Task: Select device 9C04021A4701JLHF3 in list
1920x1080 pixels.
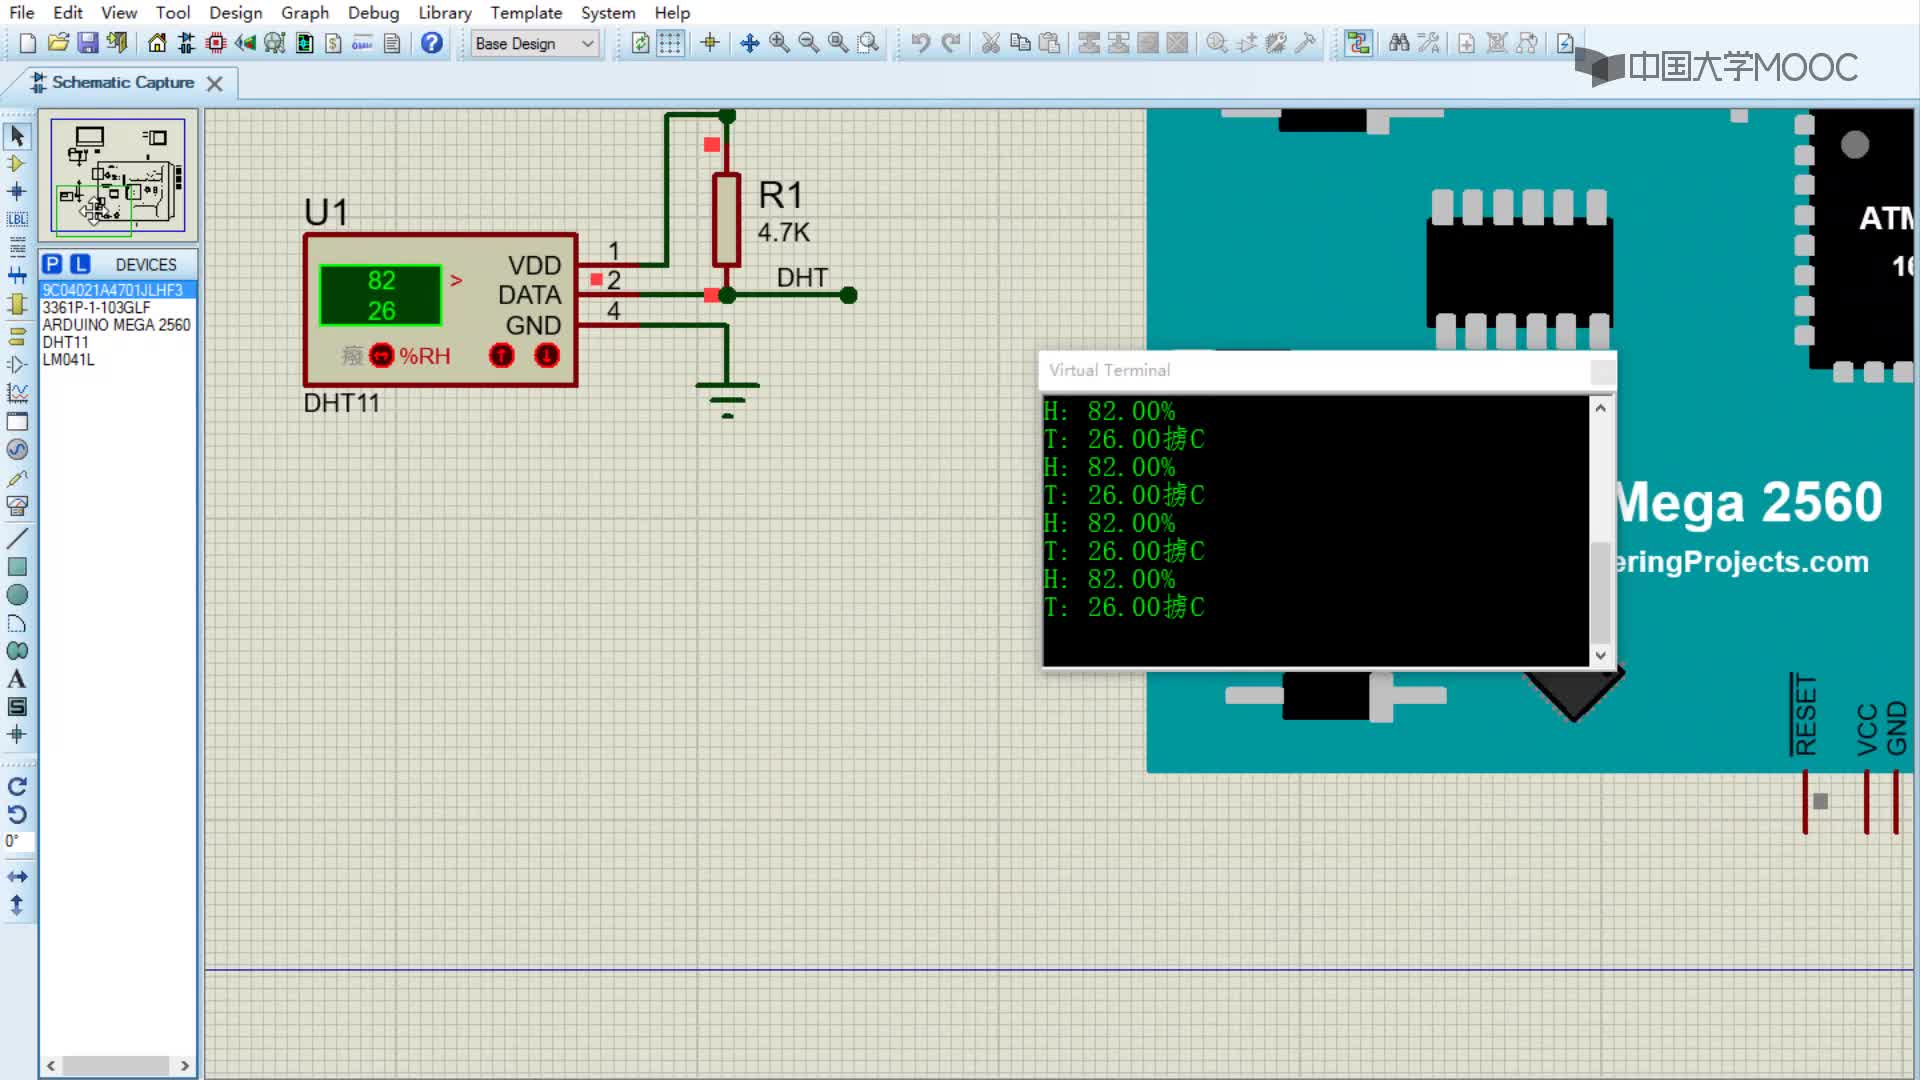Action: pyautogui.click(x=117, y=290)
